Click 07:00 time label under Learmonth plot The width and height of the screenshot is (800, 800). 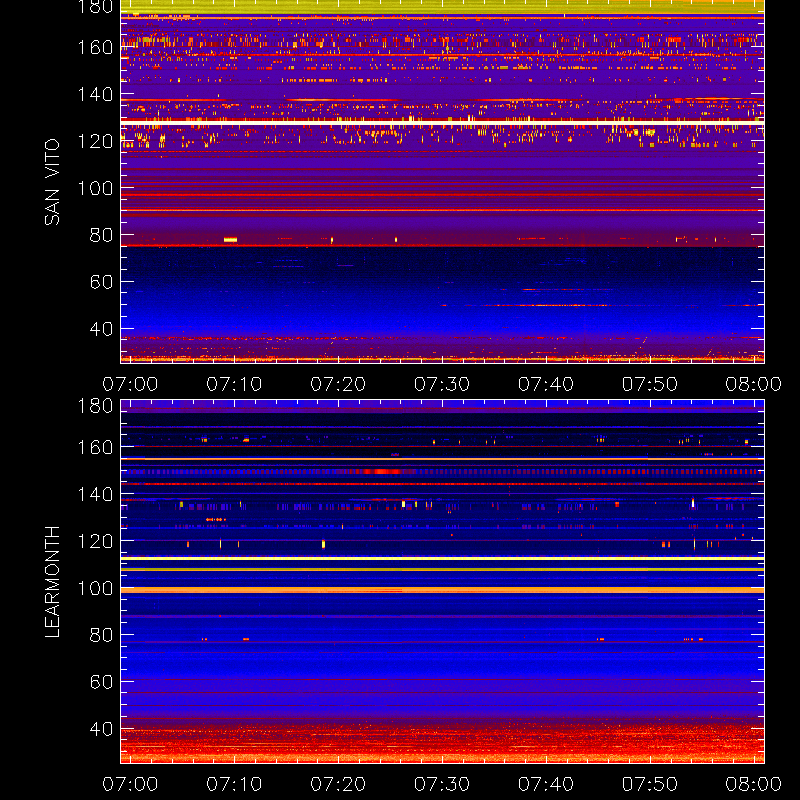130,784
